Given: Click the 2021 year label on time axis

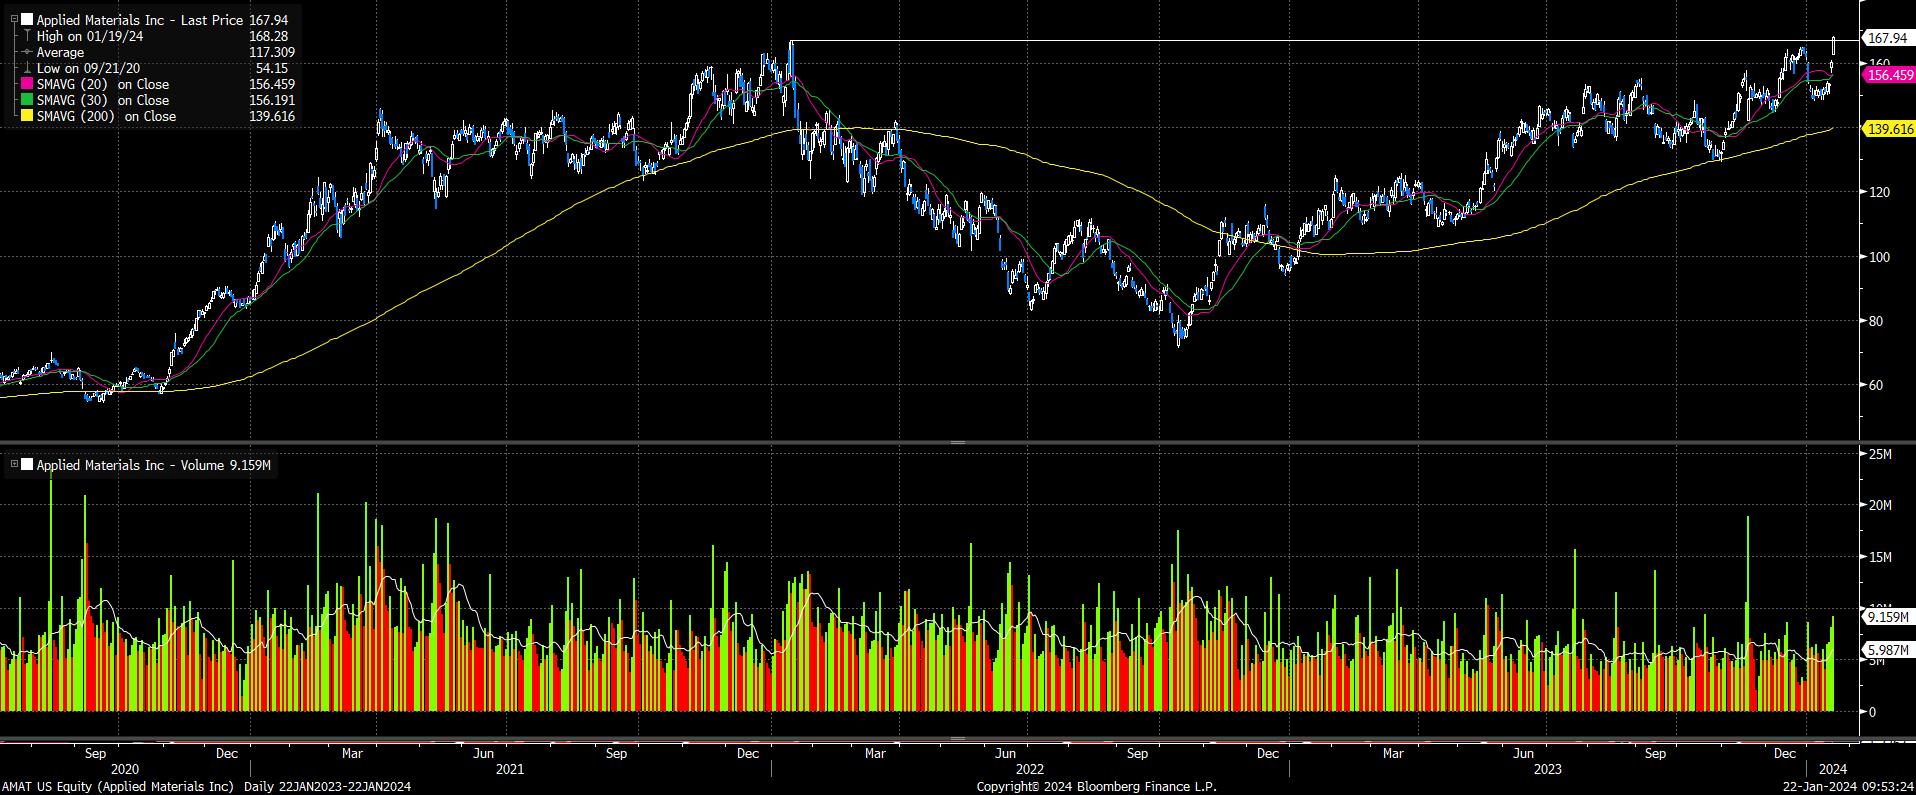Looking at the screenshot, I should 510,769.
